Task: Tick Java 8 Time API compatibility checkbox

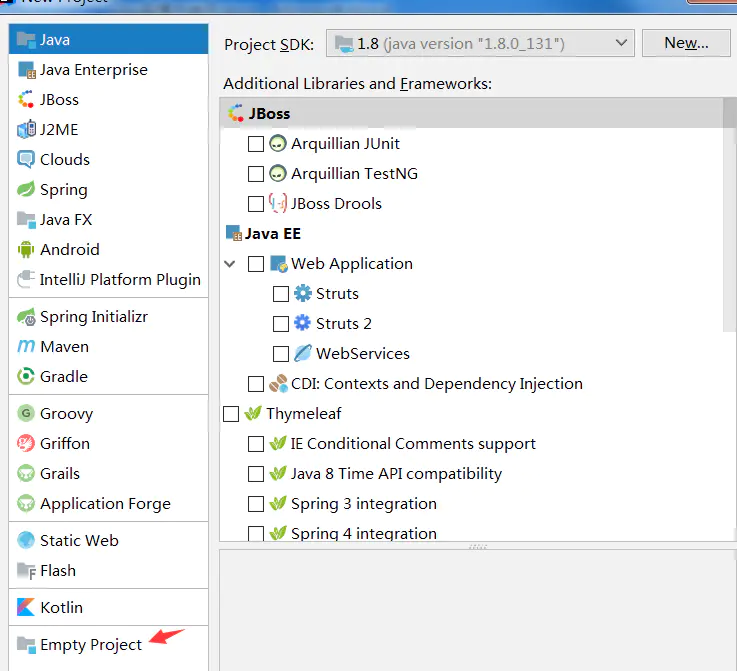Action: pyautogui.click(x=256, y=474)
